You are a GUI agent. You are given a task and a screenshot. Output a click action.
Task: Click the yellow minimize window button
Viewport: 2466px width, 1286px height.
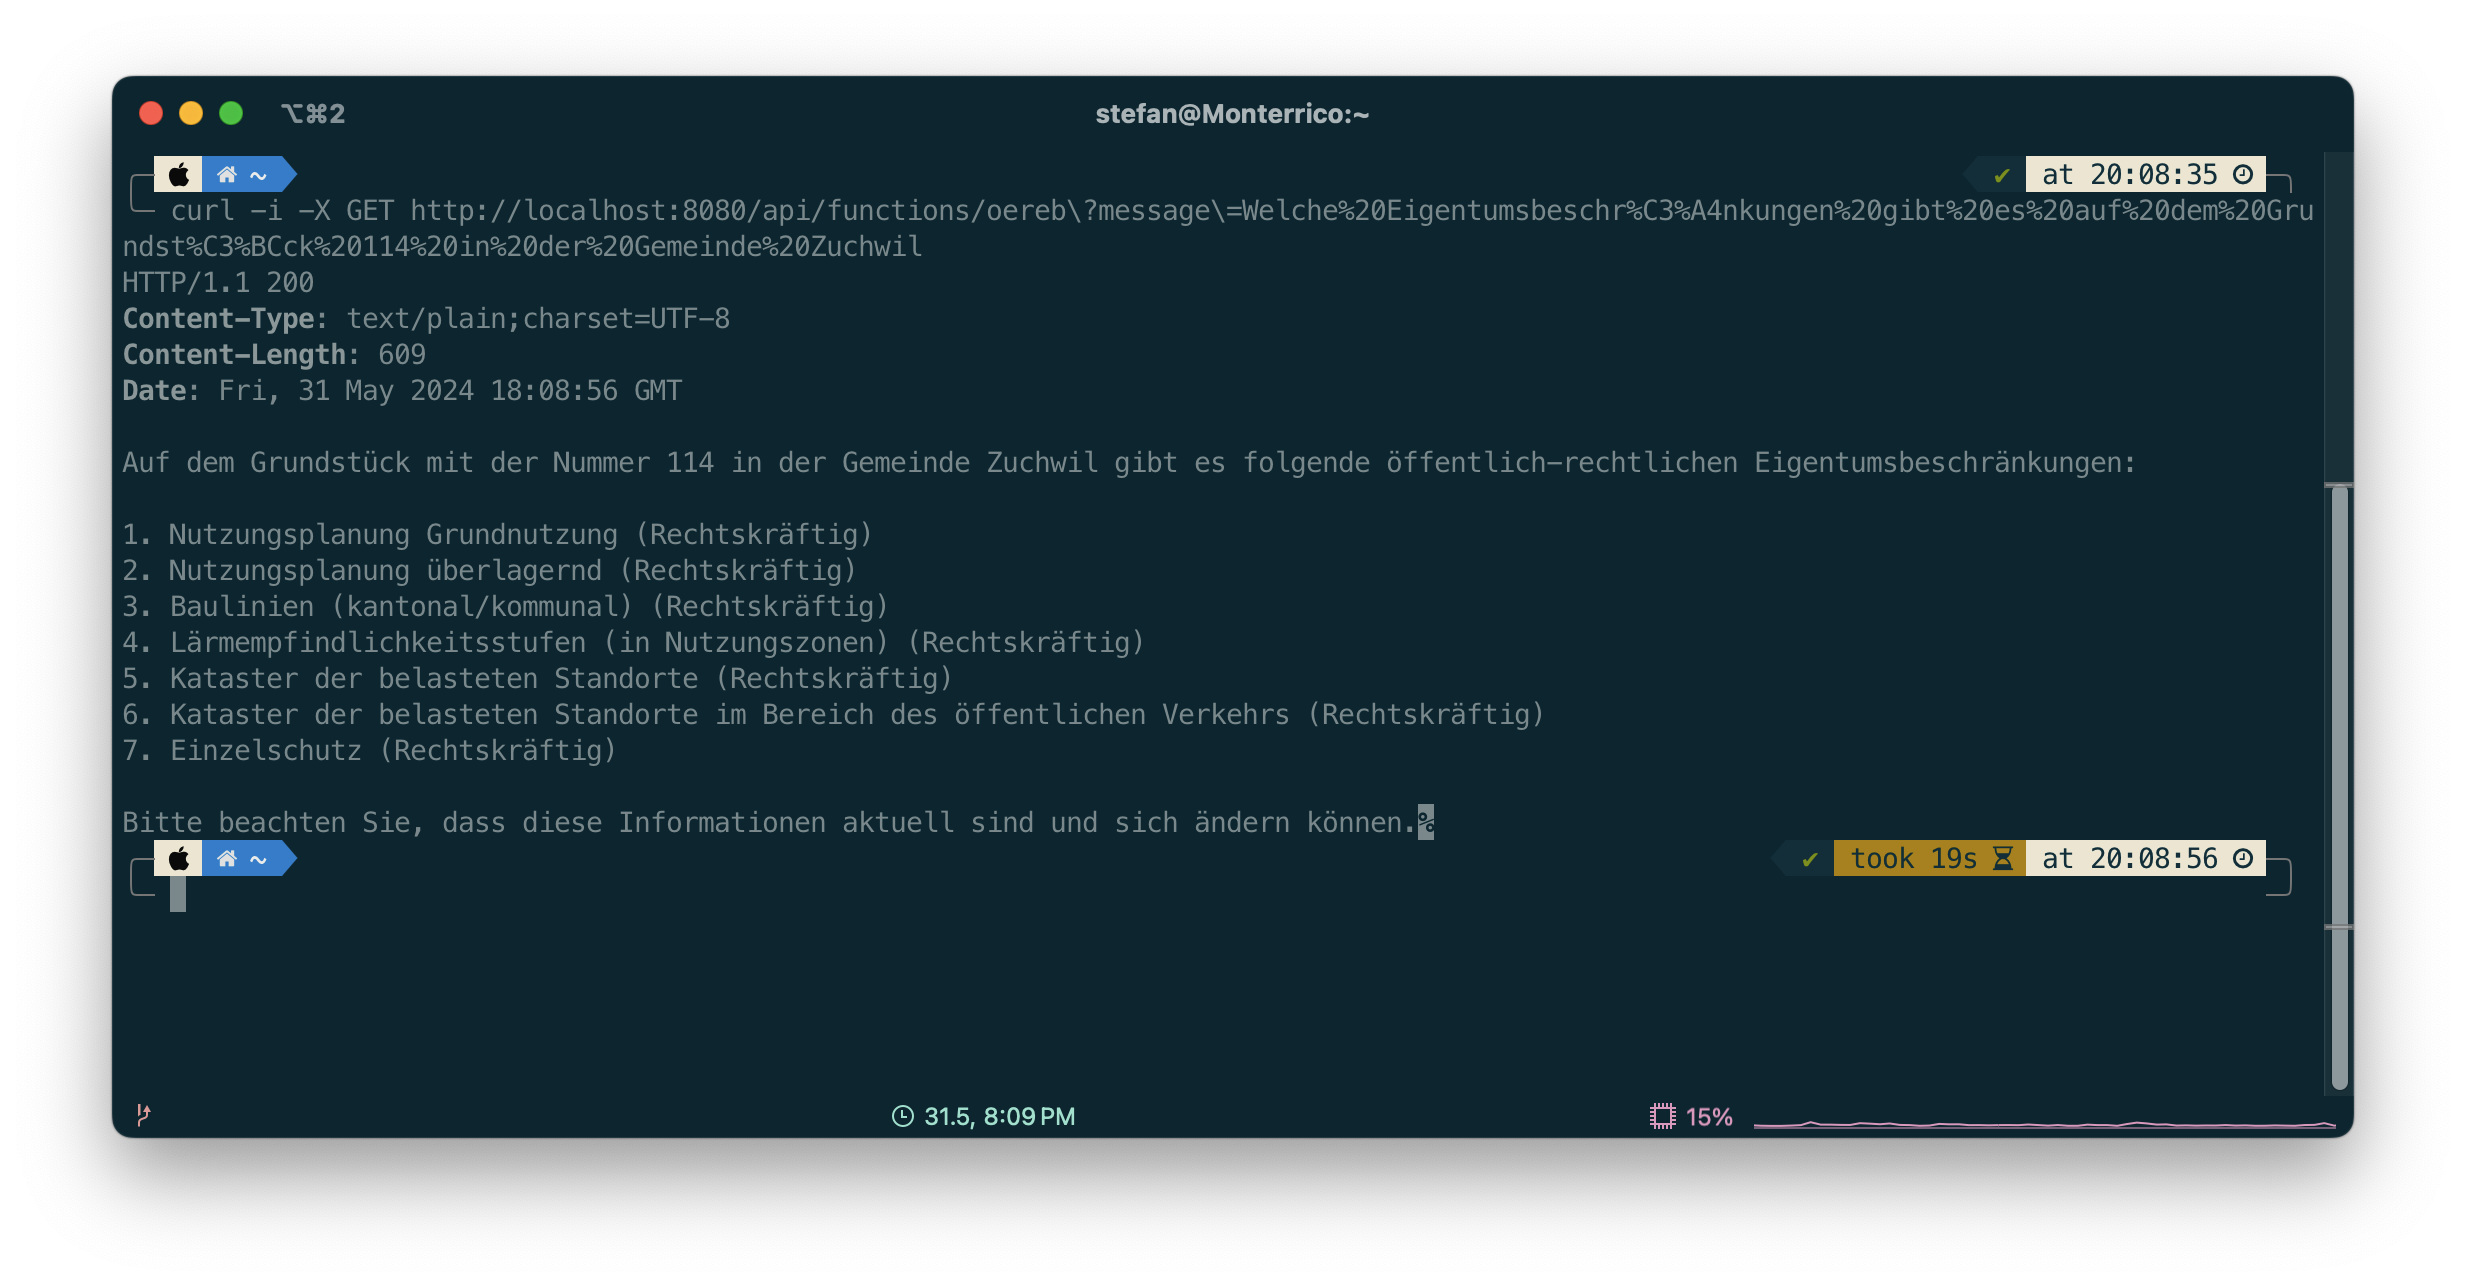[x=191, y=113]
